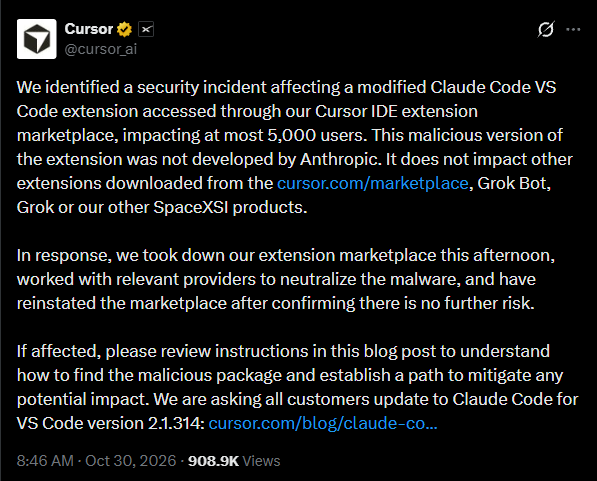
Task: Click the 'In response, we took down' paragraph
Action: pyautogui.click(x=286, y=279)
